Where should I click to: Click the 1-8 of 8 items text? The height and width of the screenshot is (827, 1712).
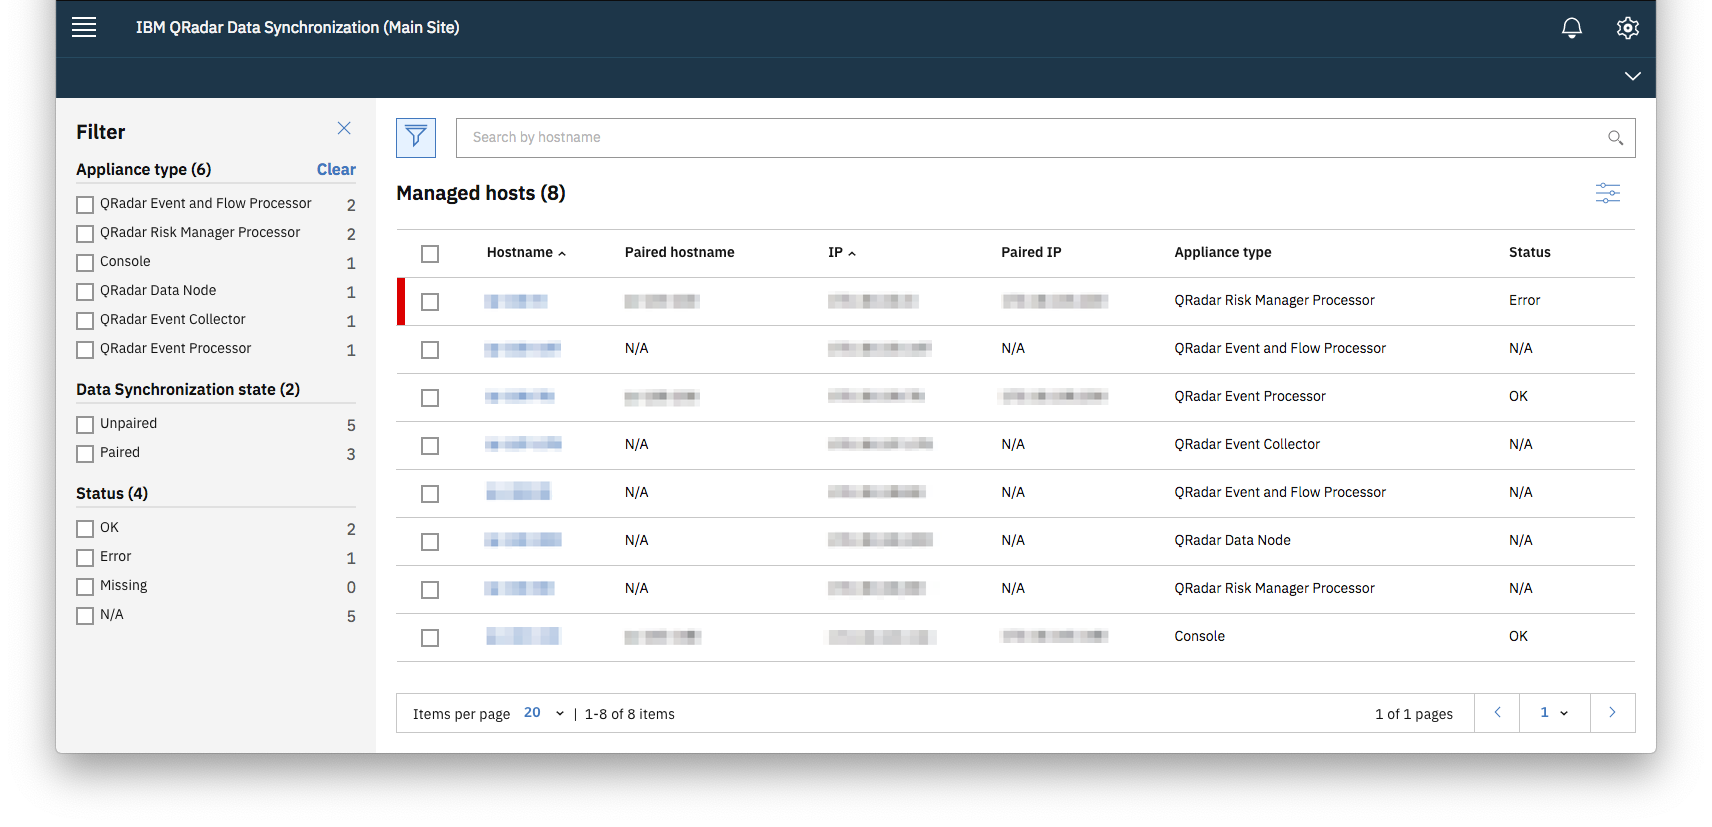630,714
